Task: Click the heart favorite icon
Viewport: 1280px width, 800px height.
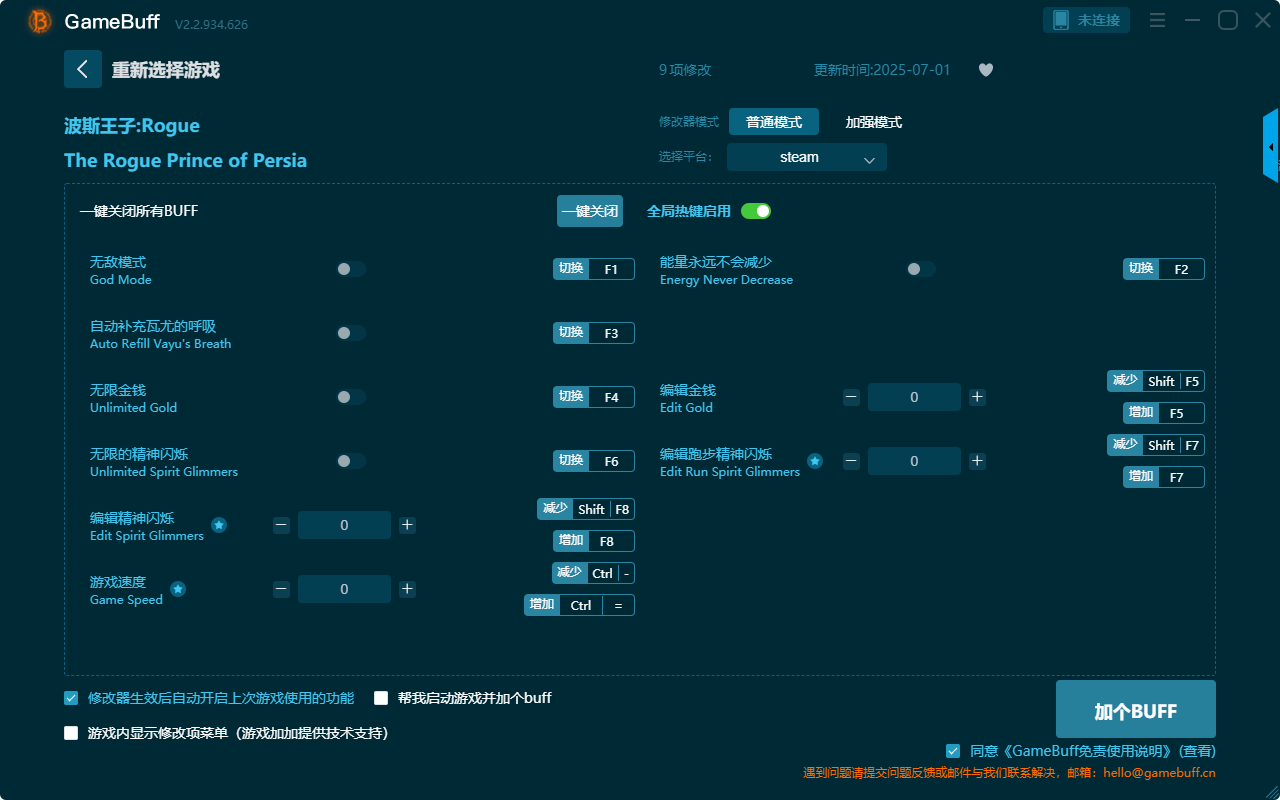Action: [x=986, y=70]
